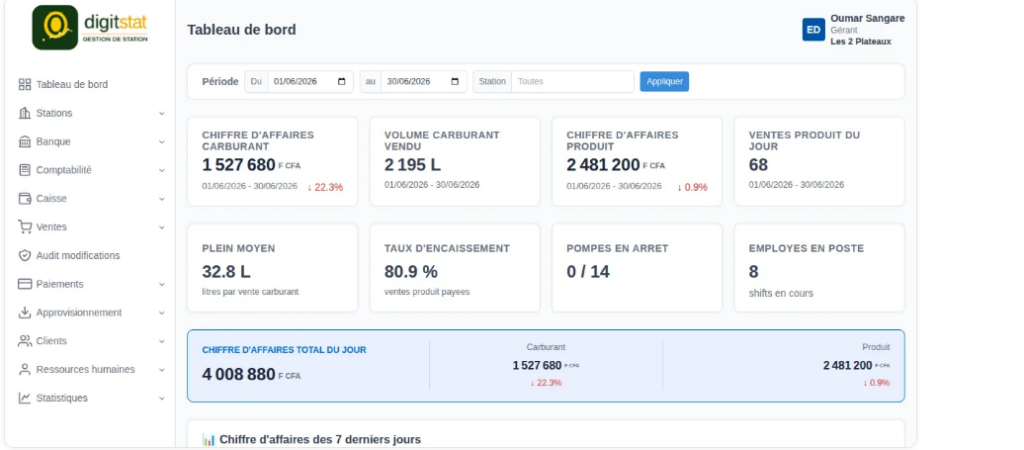
Task: Click the Ventes produit du jour value 68
Action: (x=758, y=165)
